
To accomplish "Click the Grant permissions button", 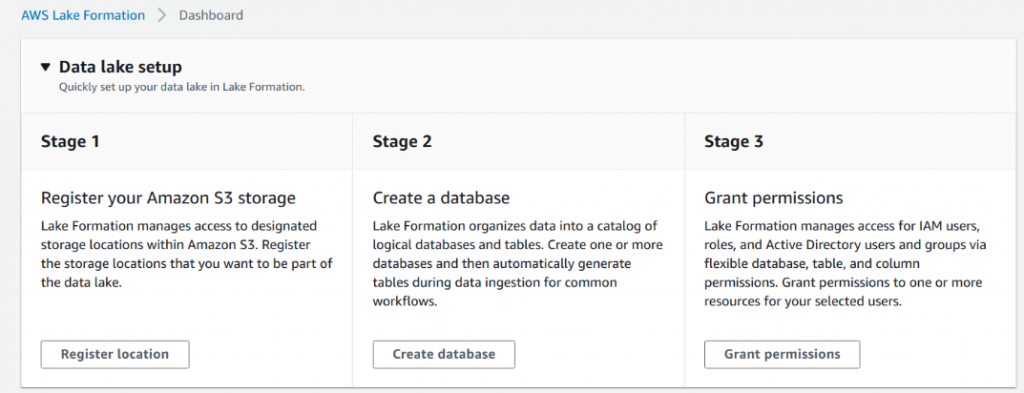I will click(x=782, y=354).
